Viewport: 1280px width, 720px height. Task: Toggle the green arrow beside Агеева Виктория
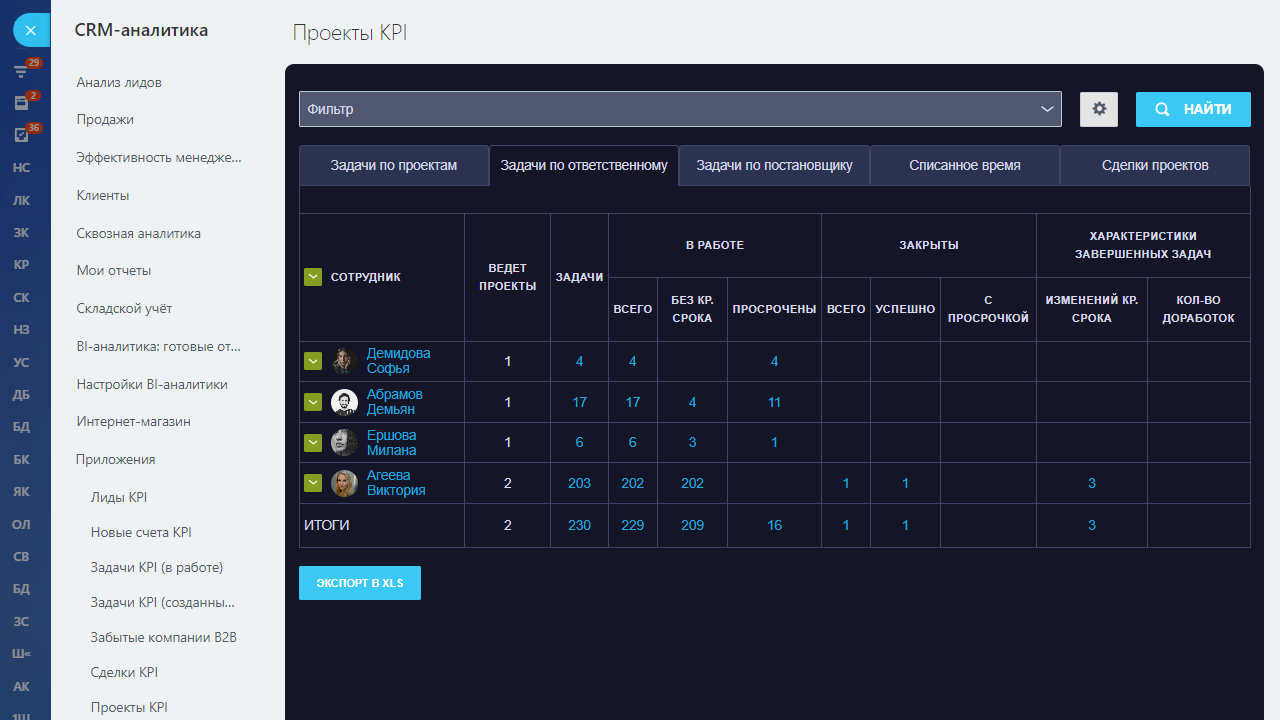coord(313,483)
